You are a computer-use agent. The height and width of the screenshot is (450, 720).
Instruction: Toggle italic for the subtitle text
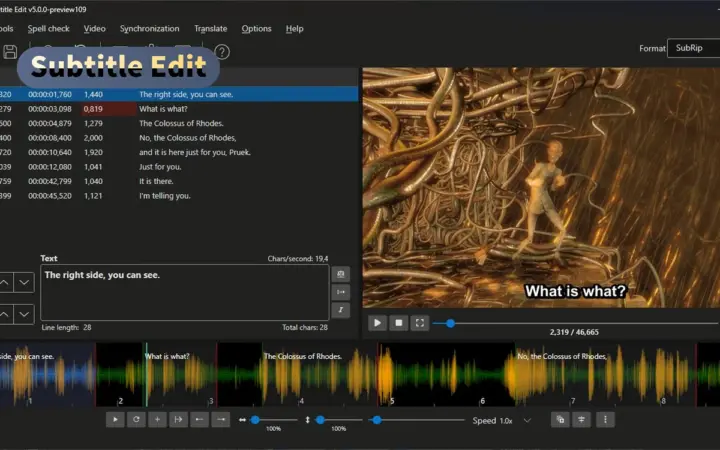[341, 310]
